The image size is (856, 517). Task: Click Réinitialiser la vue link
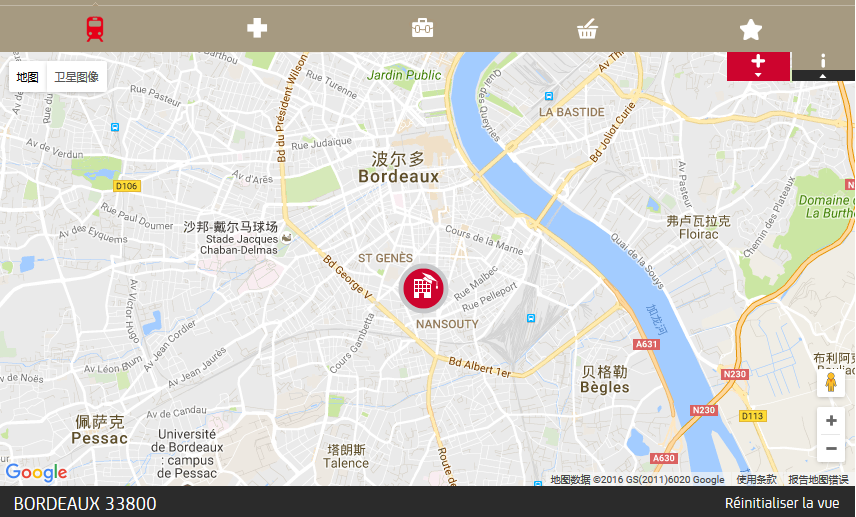point(782,503)
